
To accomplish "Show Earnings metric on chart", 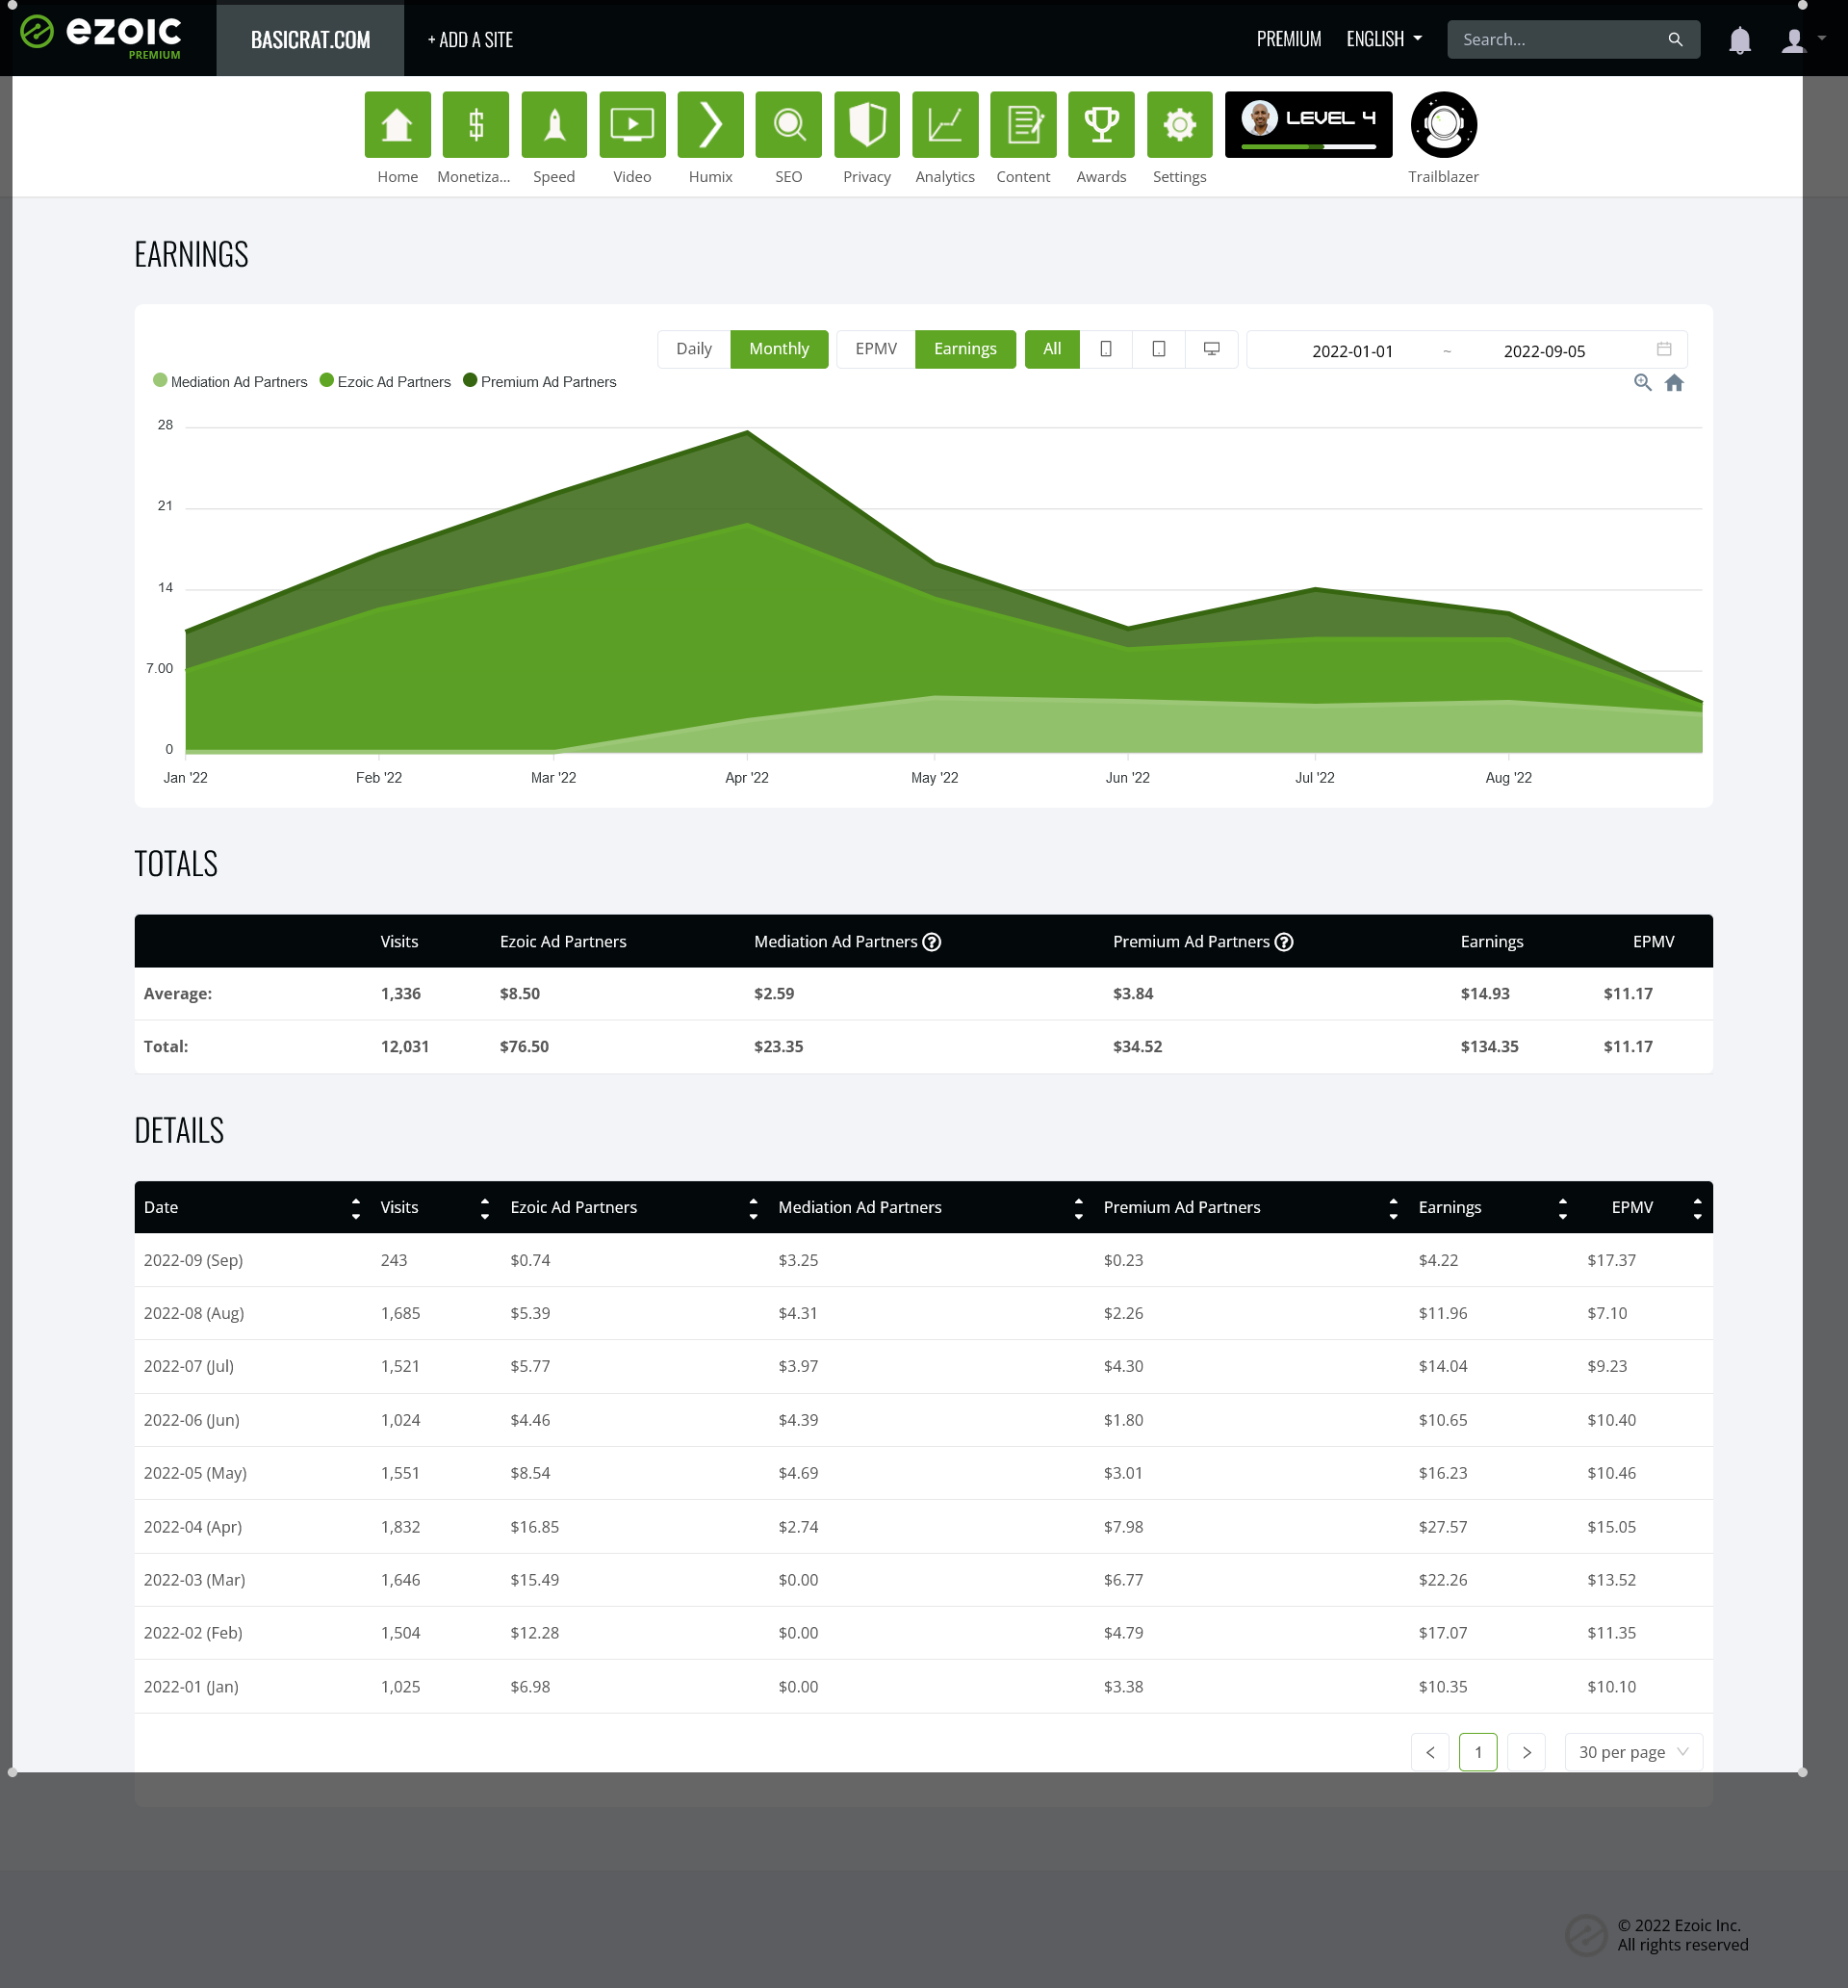I will [965, 349].
